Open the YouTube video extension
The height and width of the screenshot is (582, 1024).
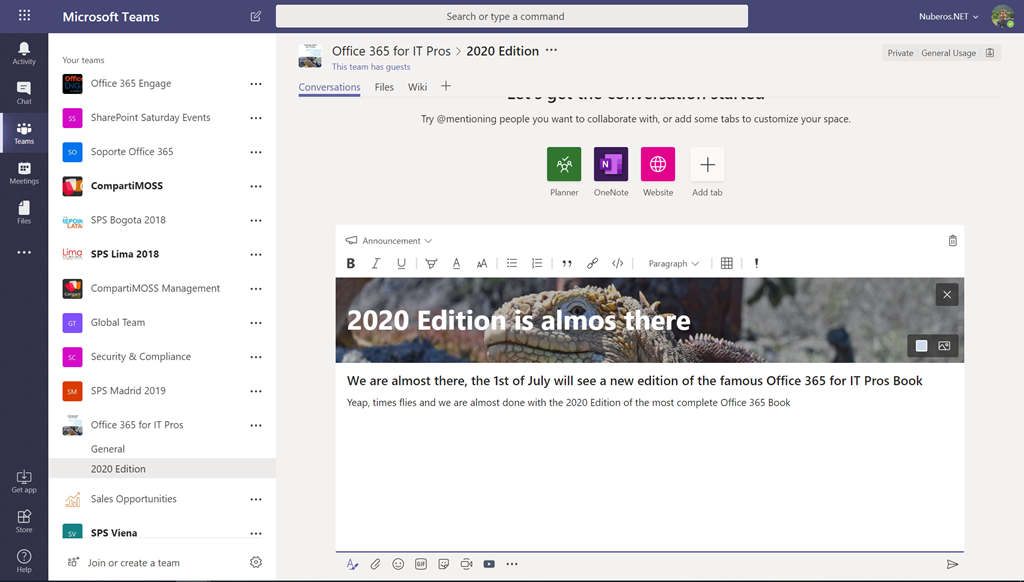coord(489,564)
